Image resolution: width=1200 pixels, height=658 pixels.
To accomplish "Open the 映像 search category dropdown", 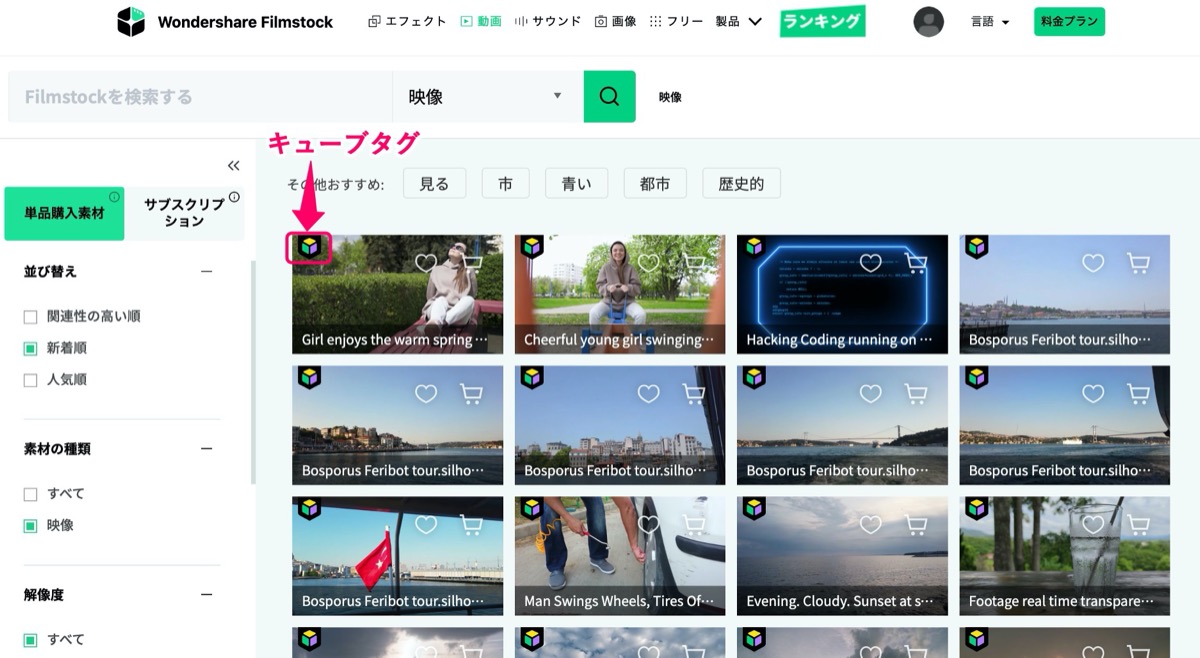I will (488, 97).
